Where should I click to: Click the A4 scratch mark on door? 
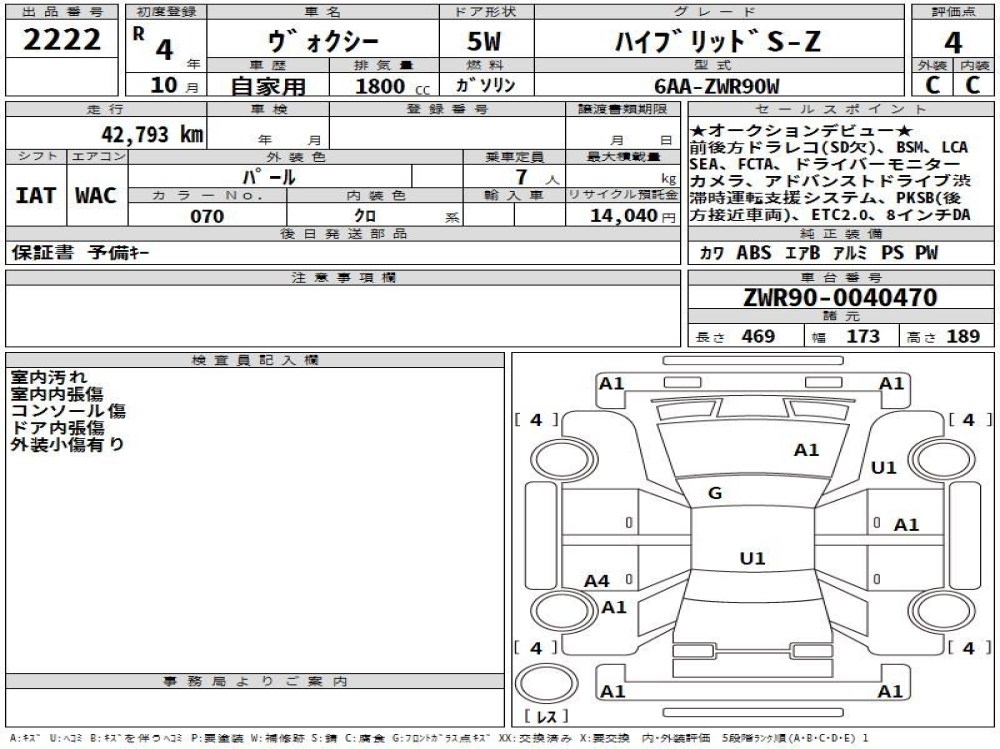[x=597, y=580]
